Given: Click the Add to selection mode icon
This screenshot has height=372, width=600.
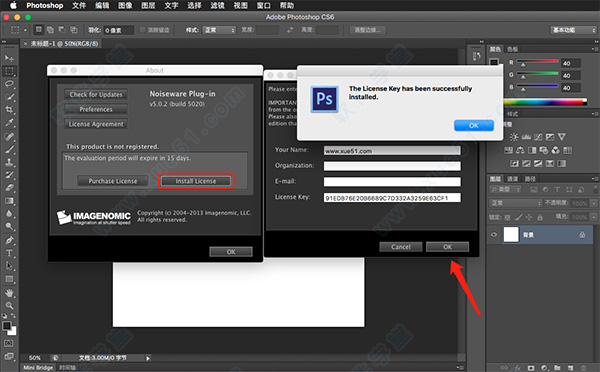Looking at the screenshot, I should point(50,30).
